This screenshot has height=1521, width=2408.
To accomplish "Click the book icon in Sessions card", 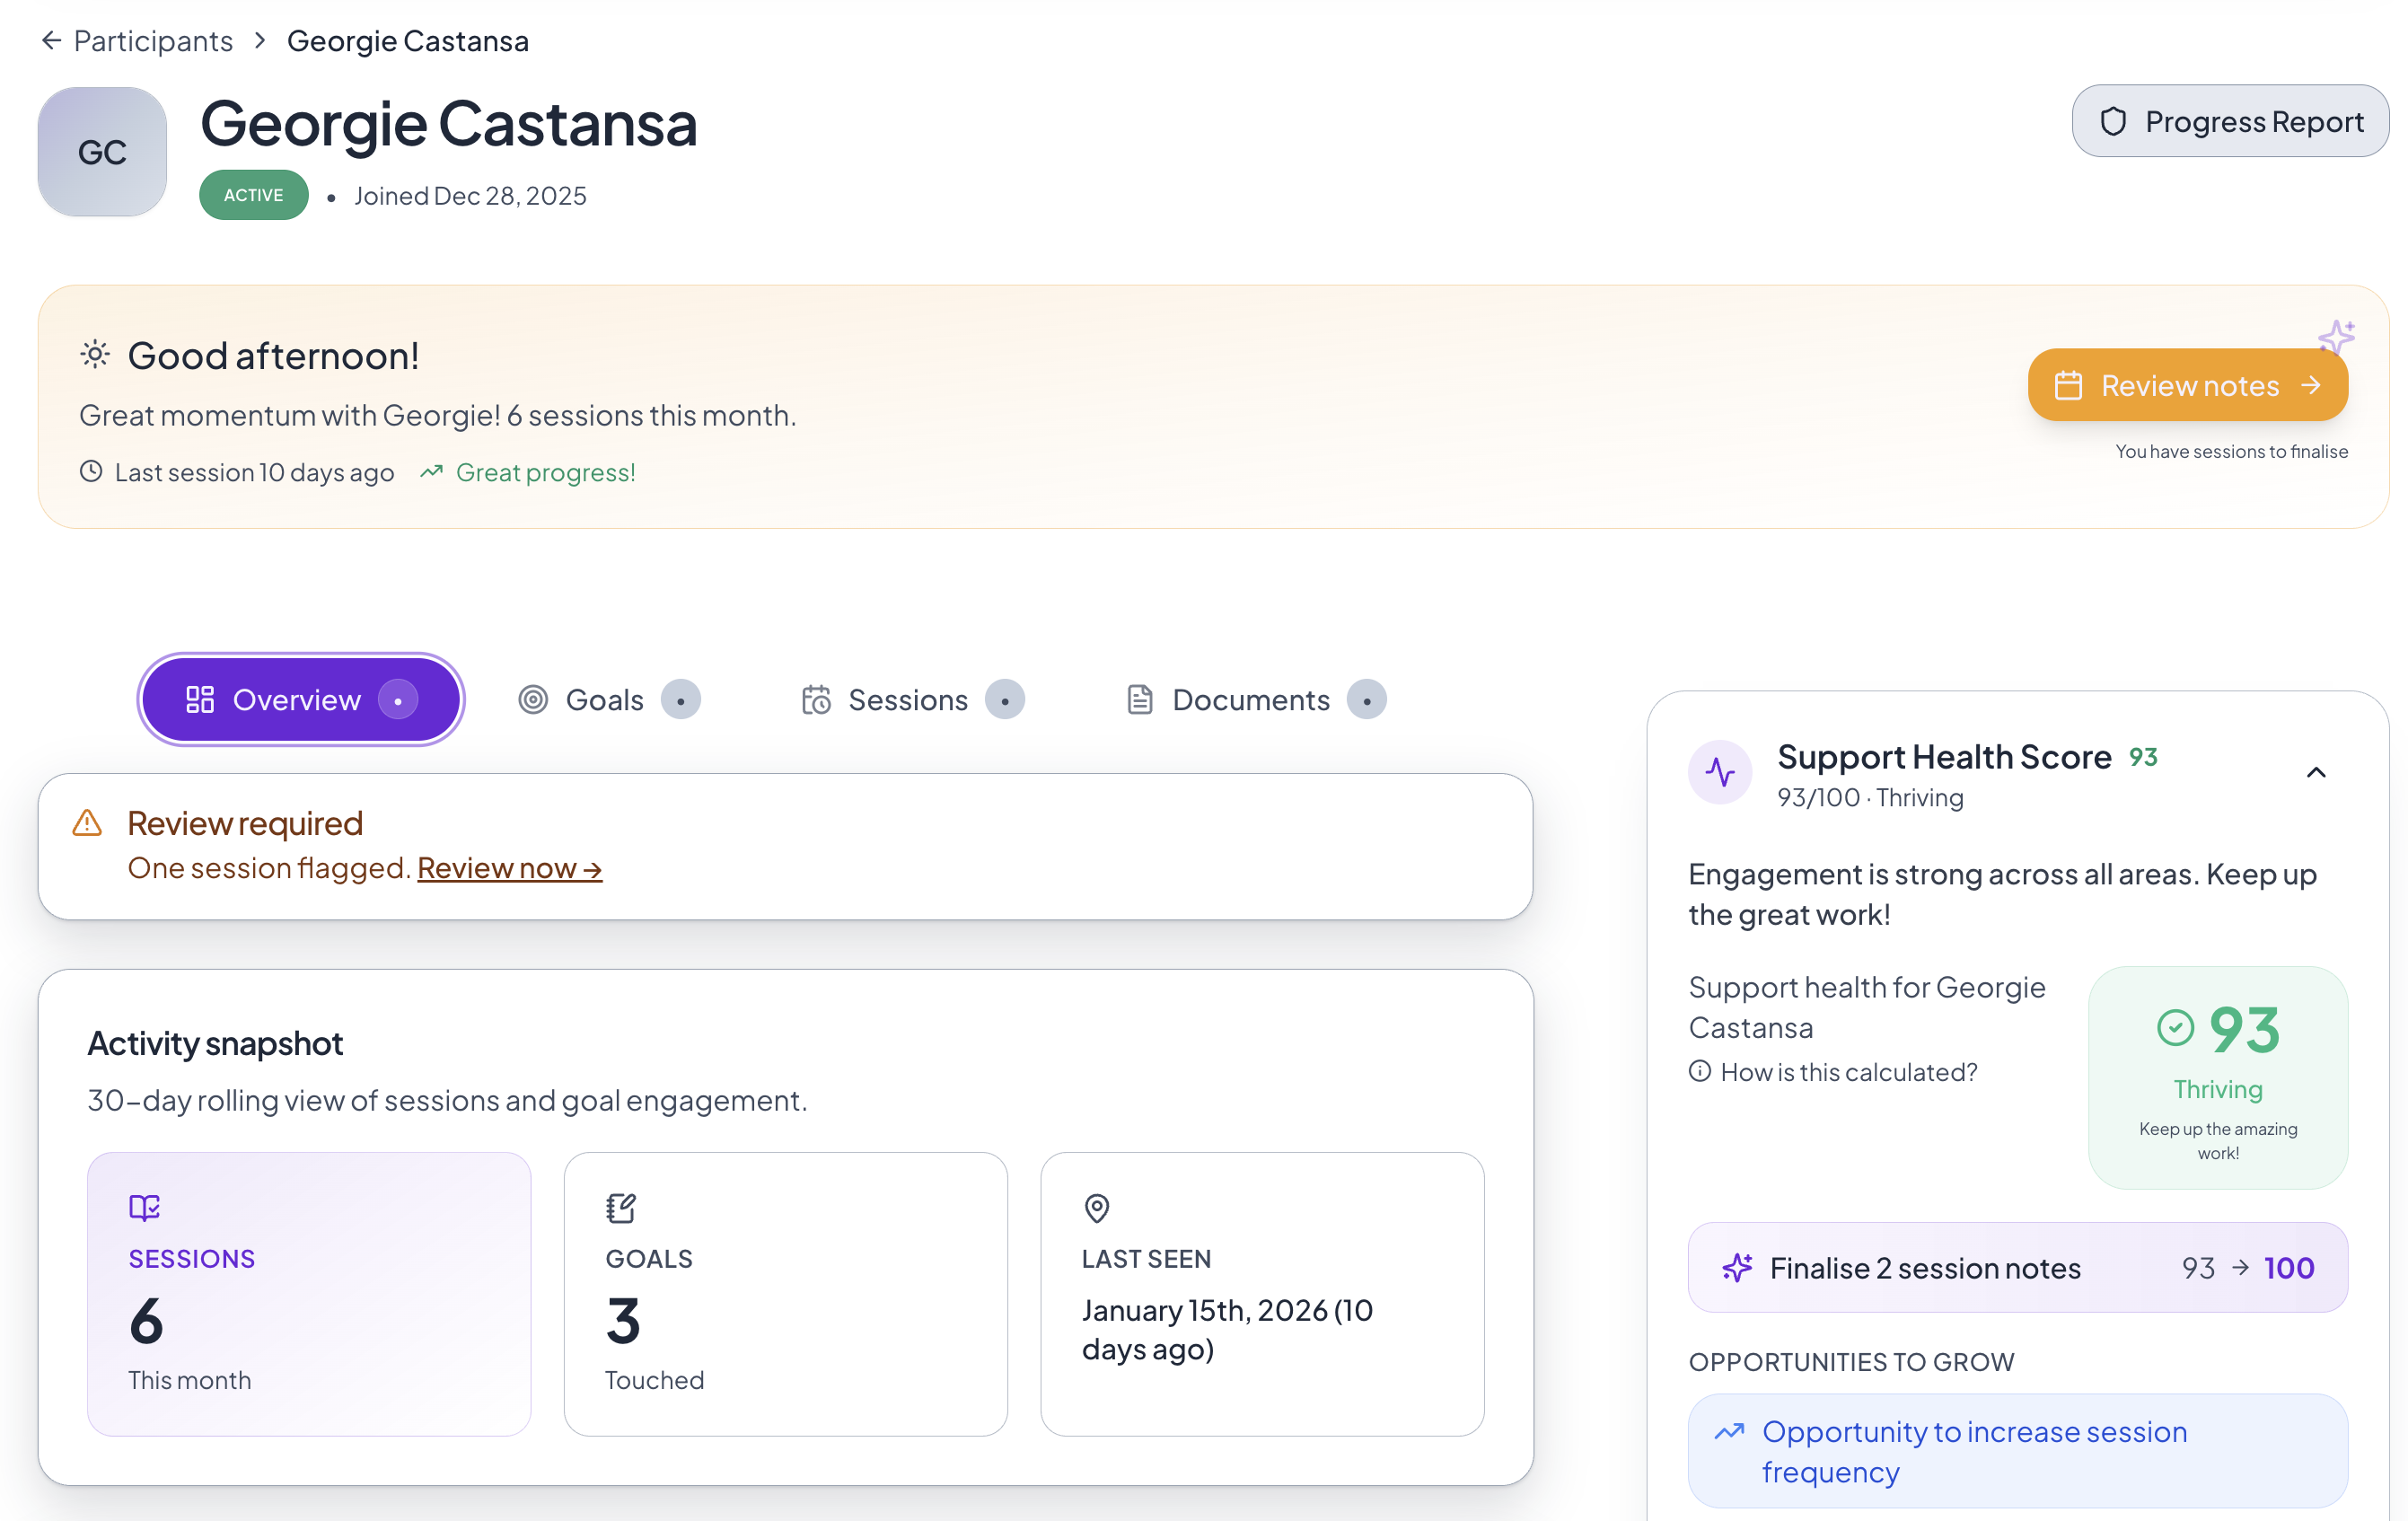I will click(144, 1207).
